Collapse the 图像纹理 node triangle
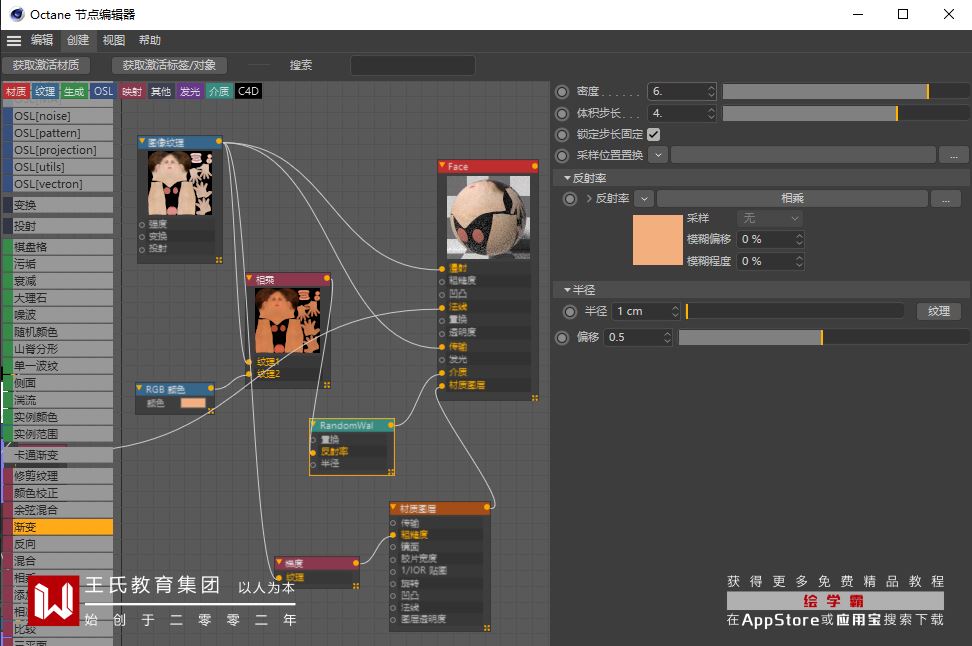The image size is (972, 646). point(142,141)
